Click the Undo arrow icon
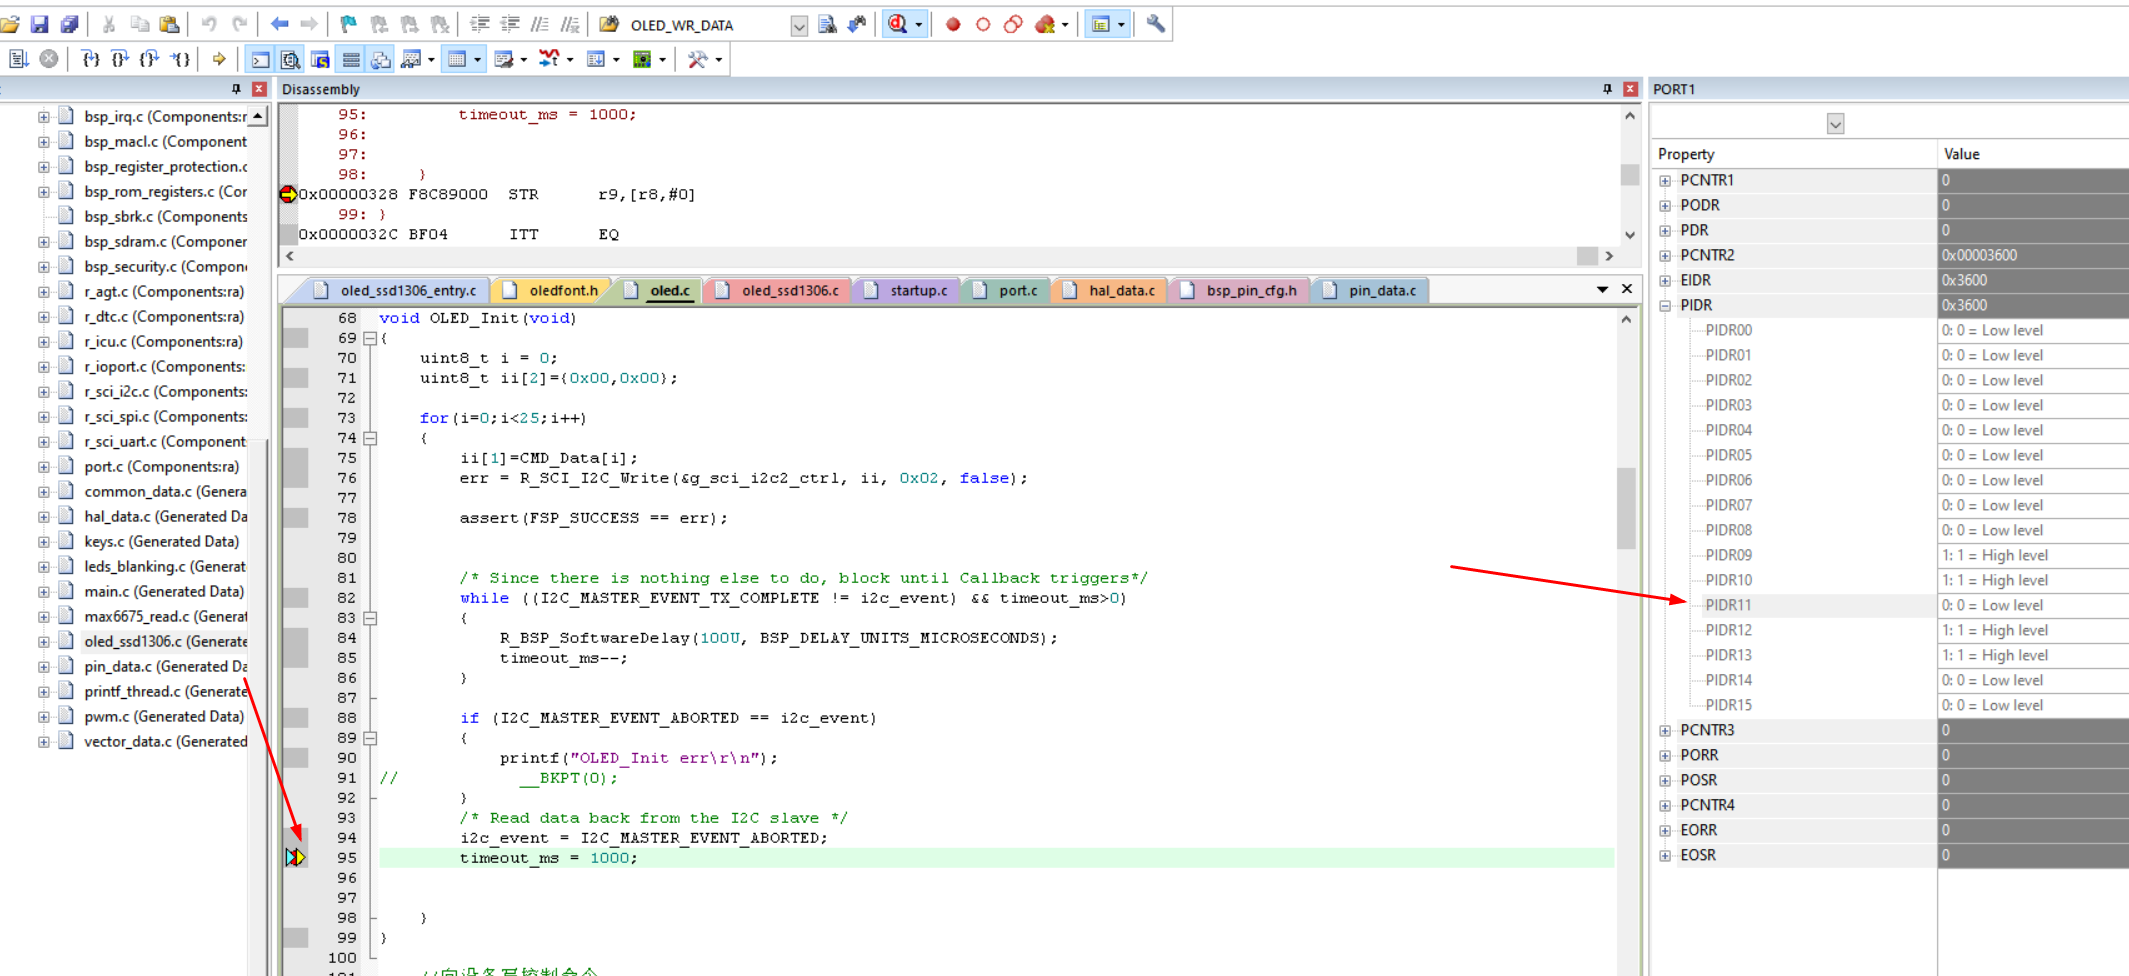This screenshot has width=2129, height=976. click(x=209, y=24)
